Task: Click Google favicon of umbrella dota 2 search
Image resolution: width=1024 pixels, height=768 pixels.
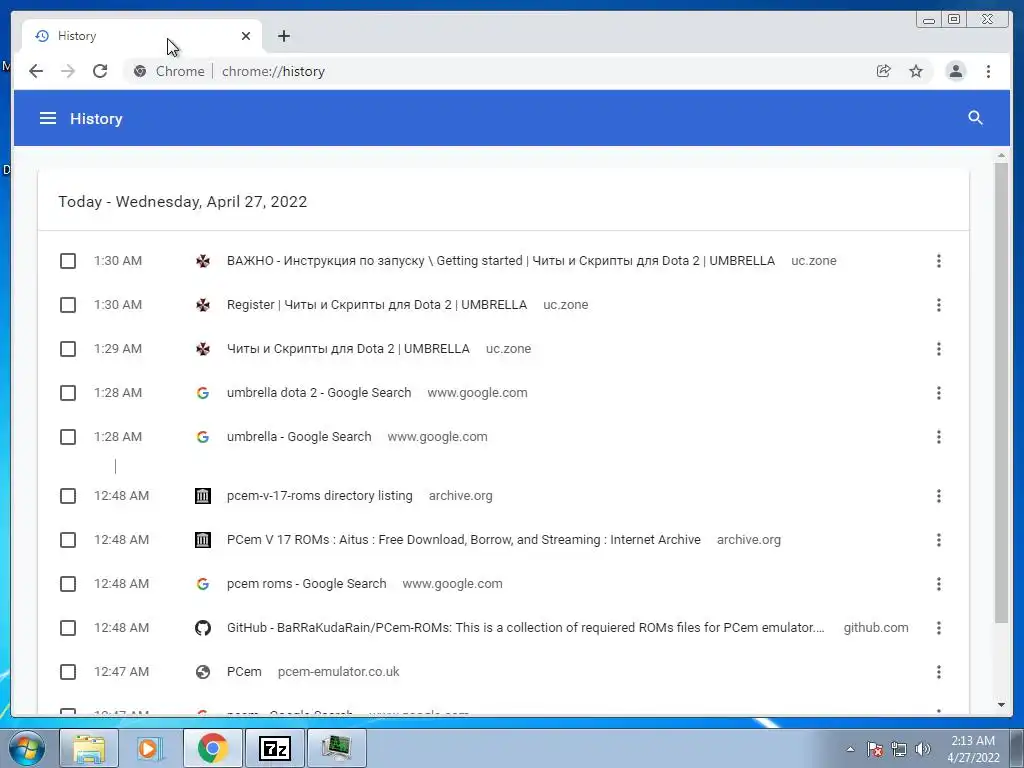Action: (x=203, y=392)
